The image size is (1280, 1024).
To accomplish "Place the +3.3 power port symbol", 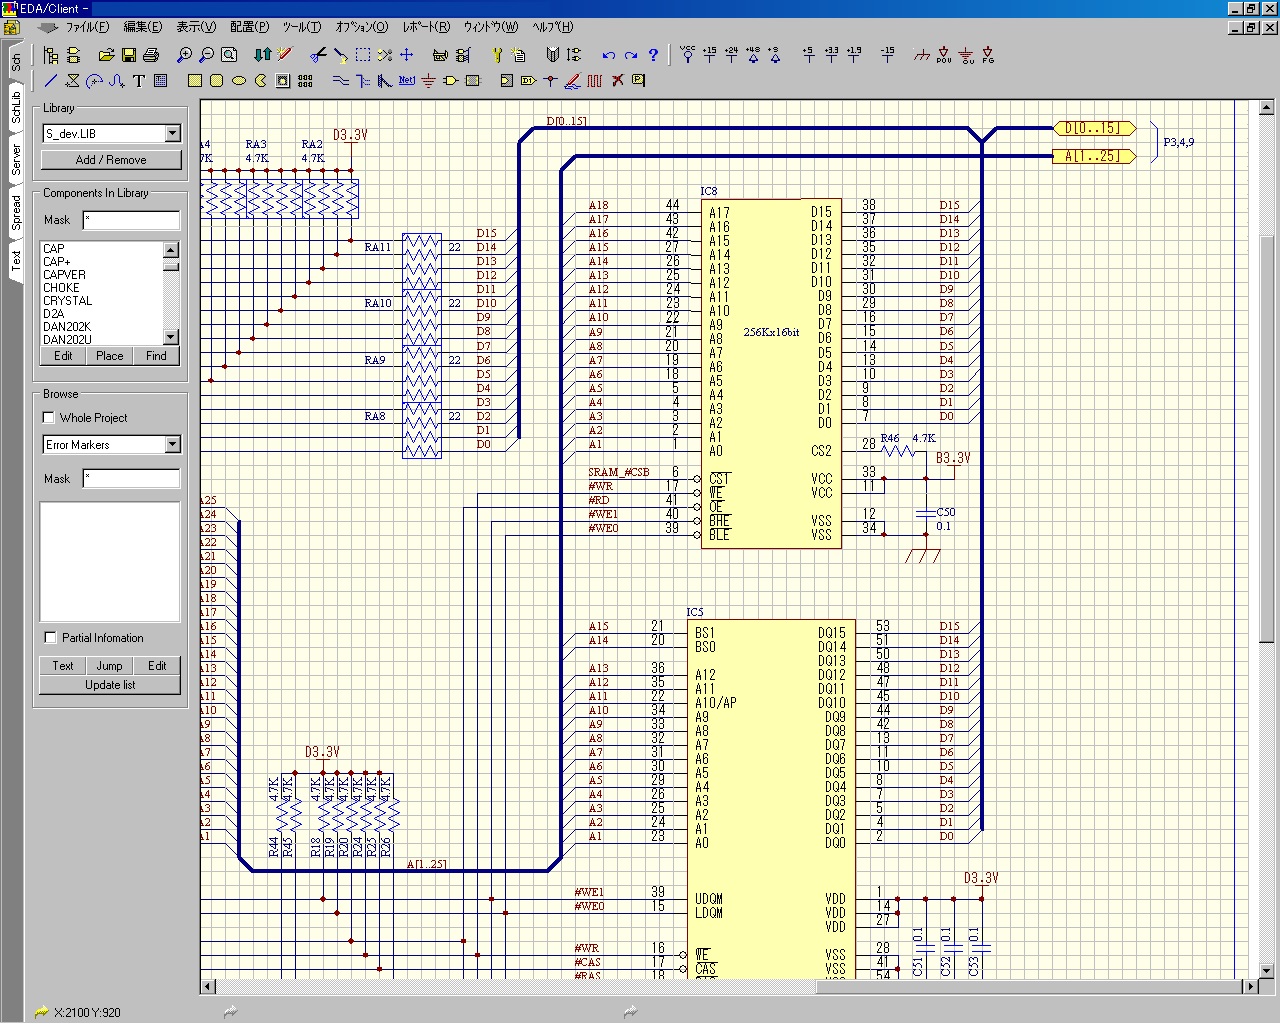I will [831, 54].
